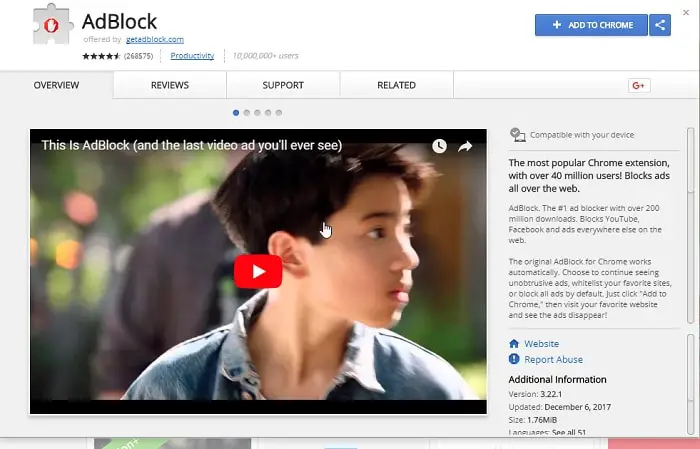This screenshot has height=449, width=700.
Task: Click the 'Size: 1.76MiB' text
Action: [x=533, y=420]
